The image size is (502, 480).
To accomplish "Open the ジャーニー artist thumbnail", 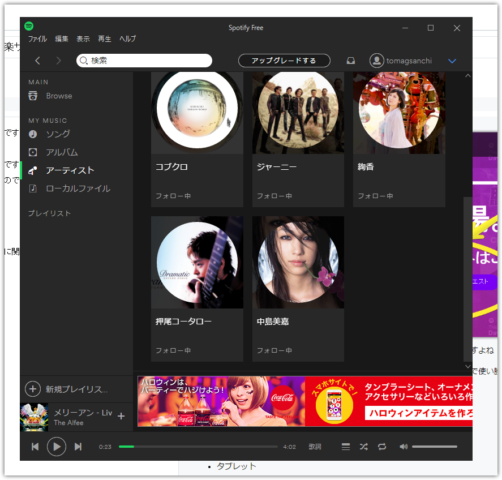I will tap(298, 113).
